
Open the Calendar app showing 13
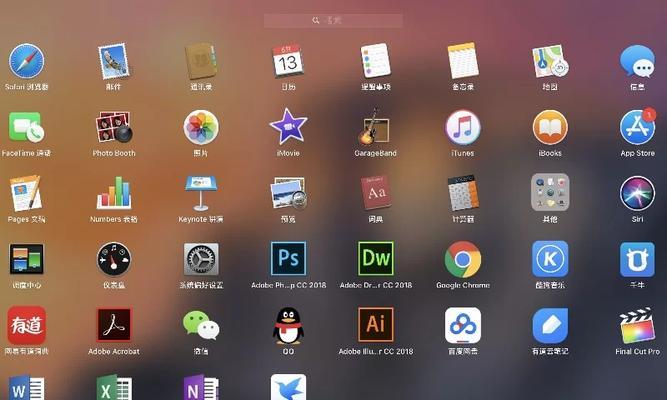tap(288, 60)
